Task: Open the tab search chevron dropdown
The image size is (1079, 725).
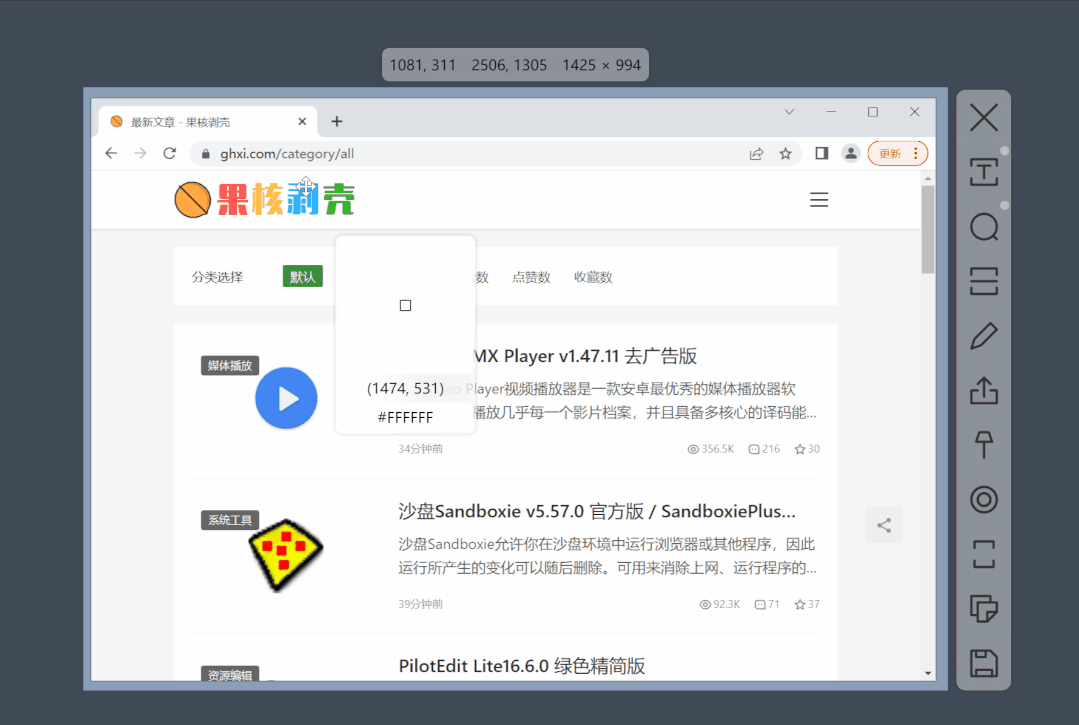Action: [x=789, y=111]
